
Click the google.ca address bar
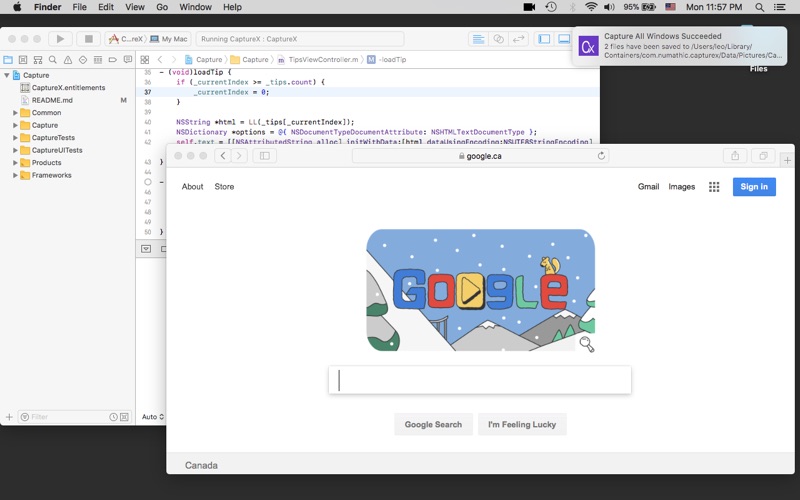coord(480,156)
